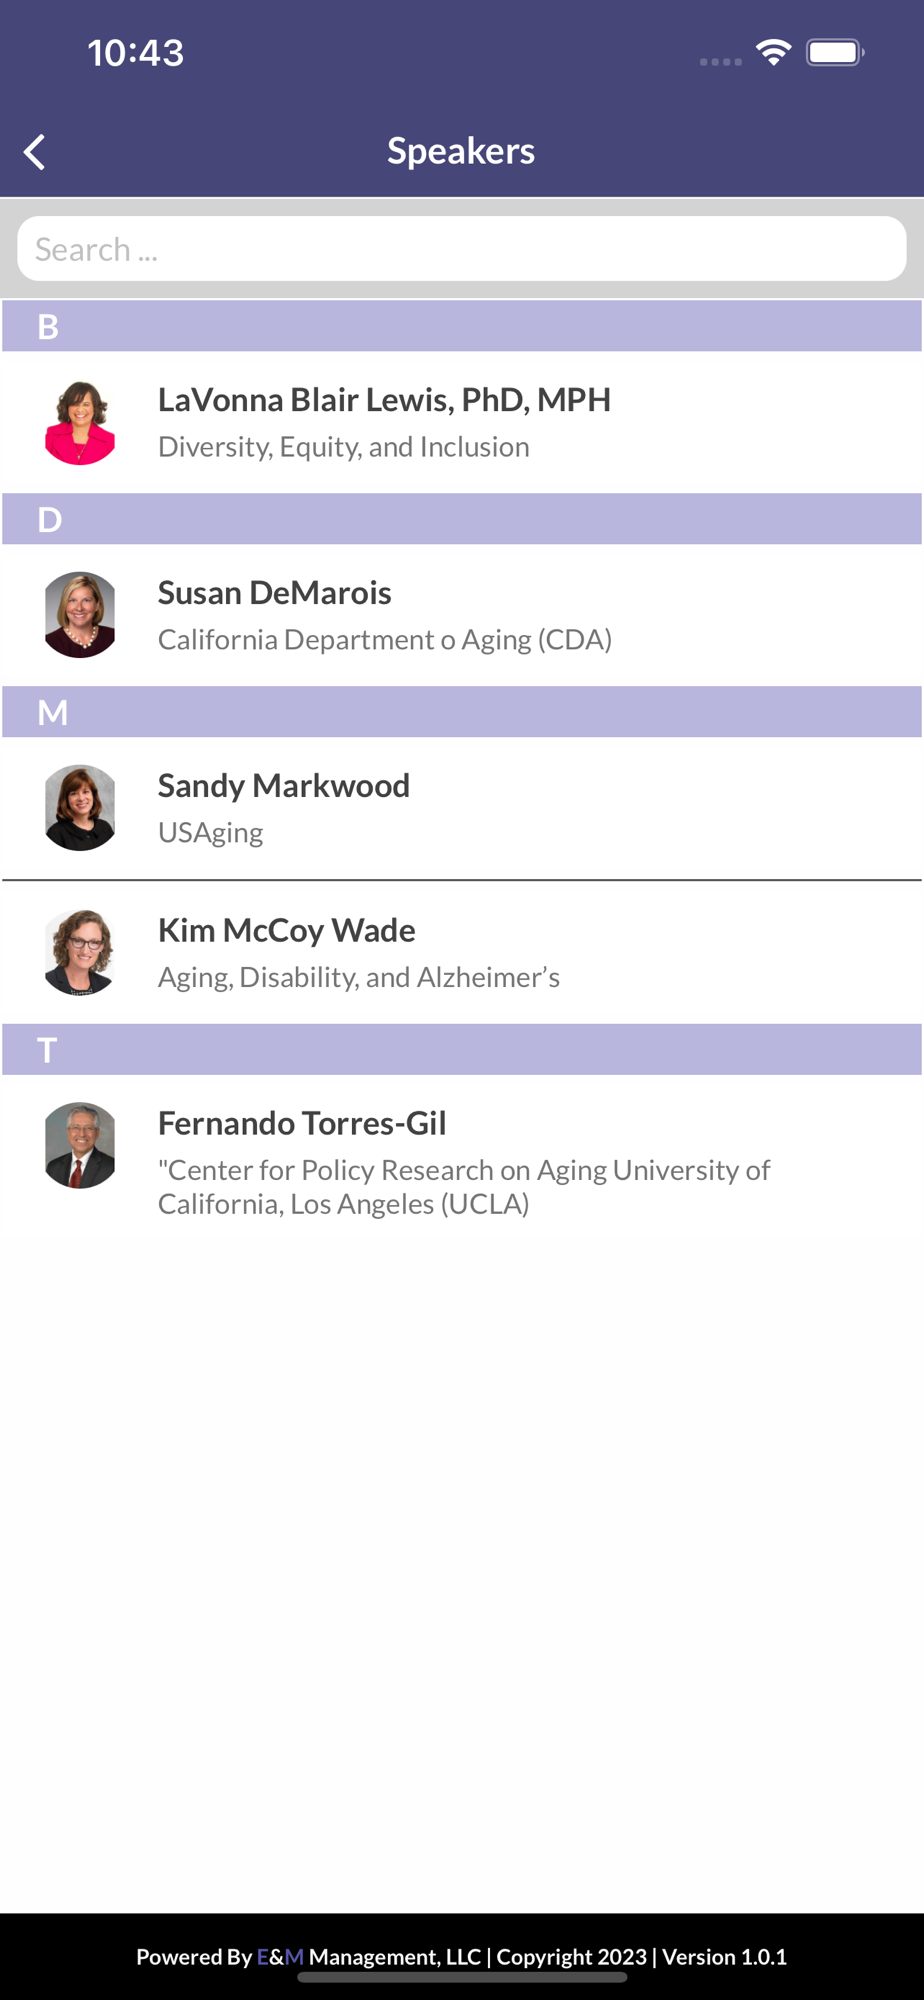Tap Susan DeMarois avatar photo

pyautogui.click(x=80, y=615)
